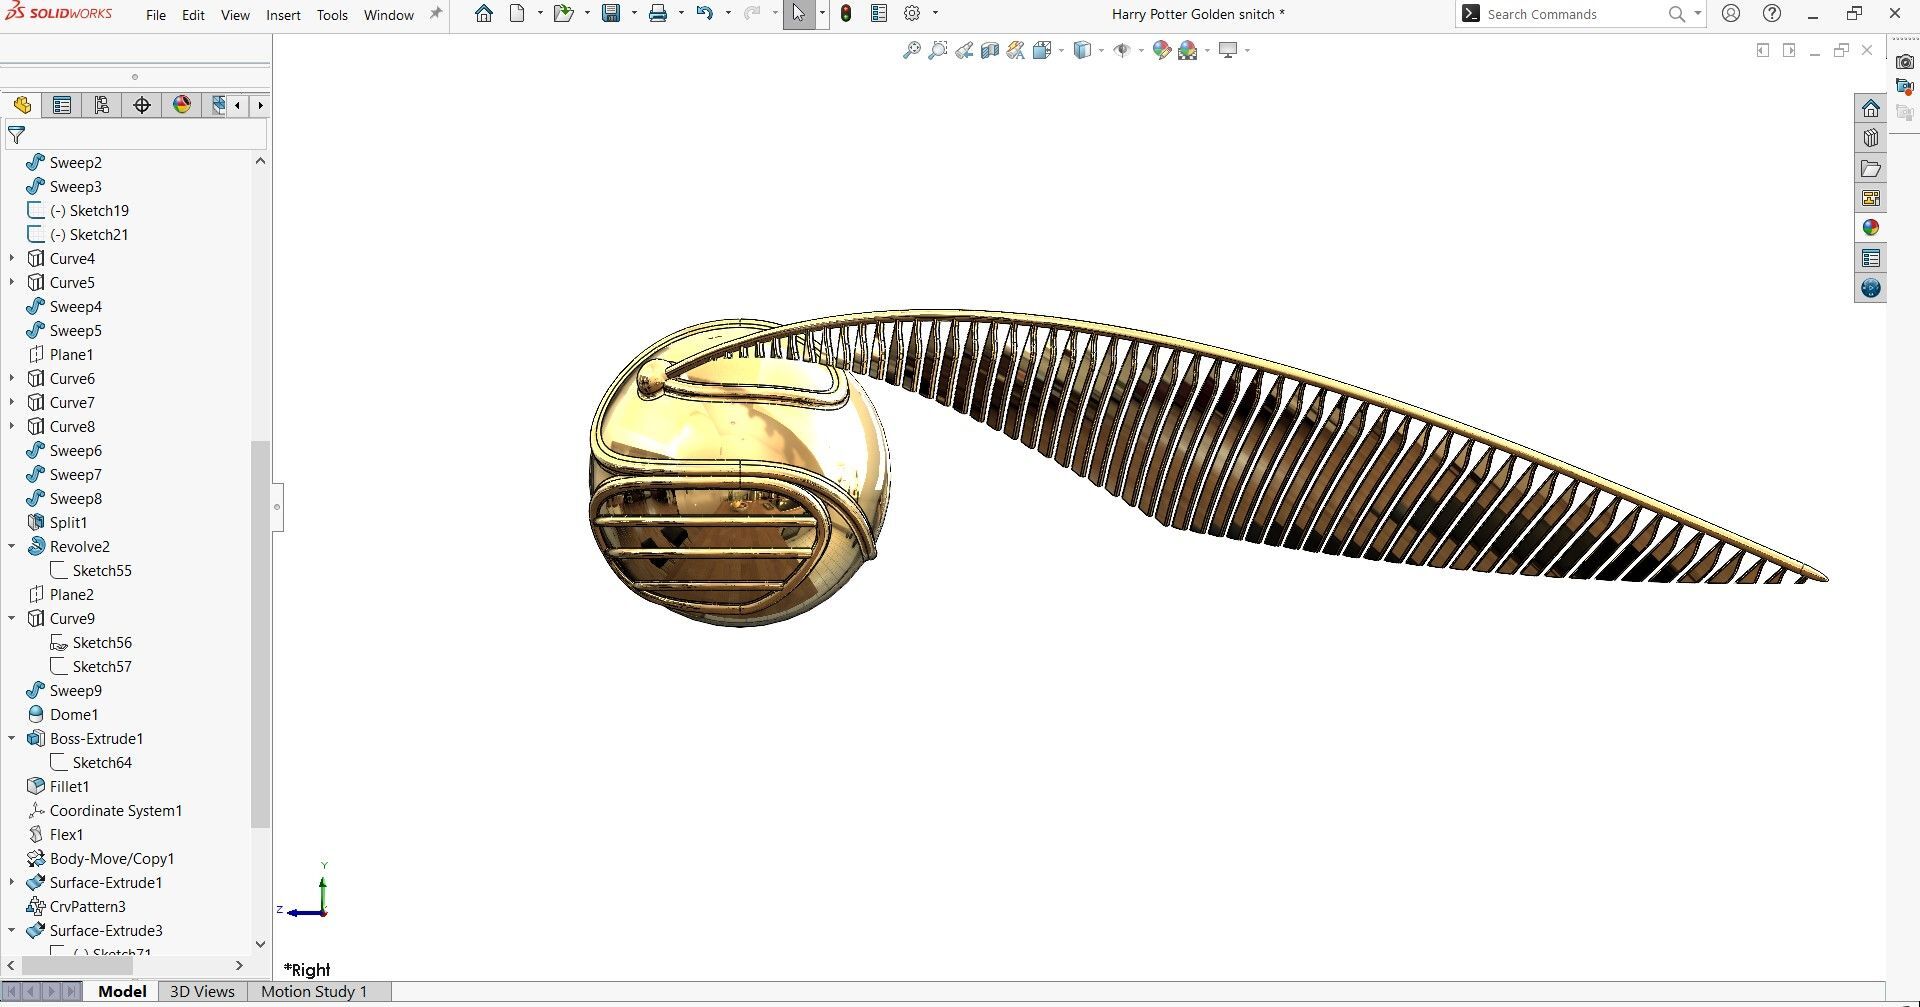Save the document with the floppy disk icon
The width and height of the screenshot is (1920, 1007).
pyautogui.click(x=611, y=14)
